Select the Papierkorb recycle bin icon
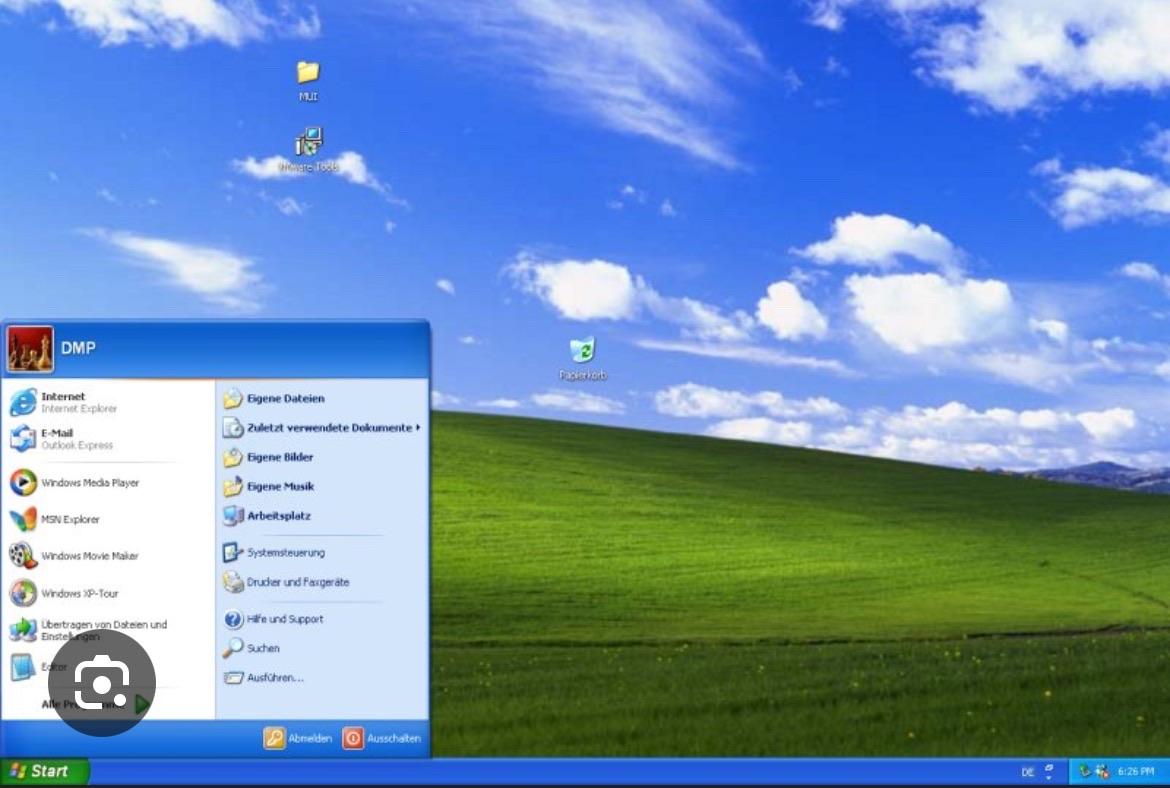1170x788 pixels. (582, 358)
